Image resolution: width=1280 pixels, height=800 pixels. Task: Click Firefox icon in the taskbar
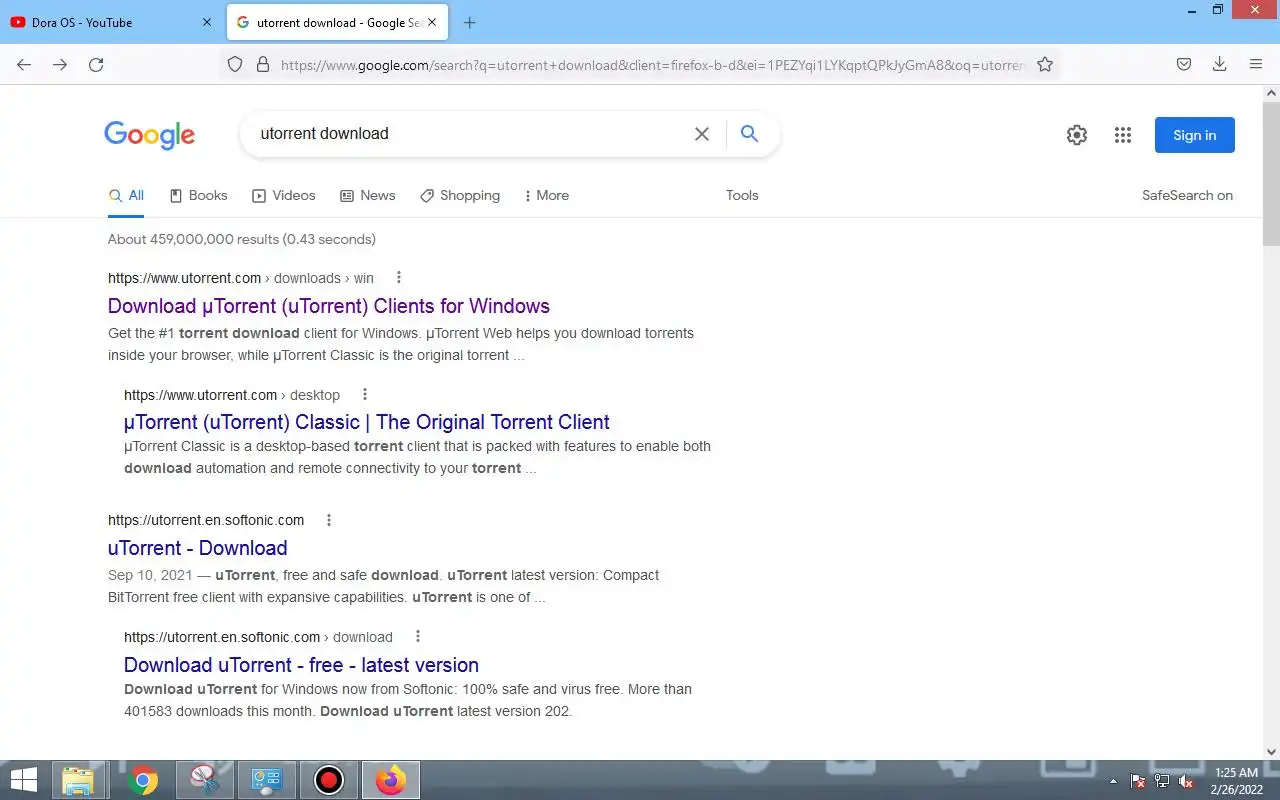[x=391, y=780]
